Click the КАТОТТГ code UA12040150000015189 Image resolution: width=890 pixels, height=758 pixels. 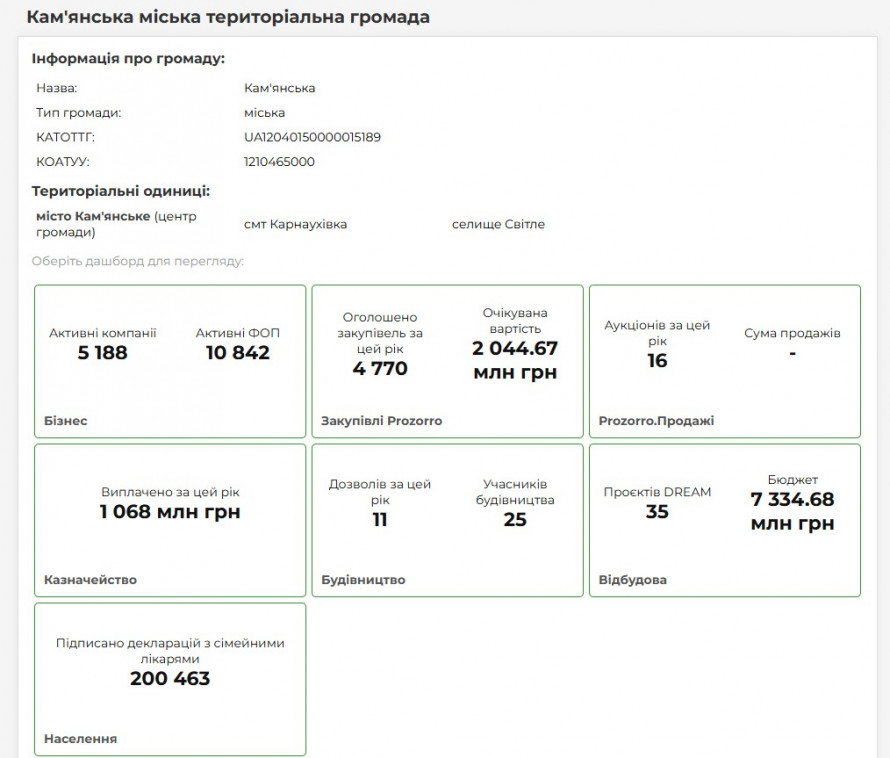pos(312,137)
